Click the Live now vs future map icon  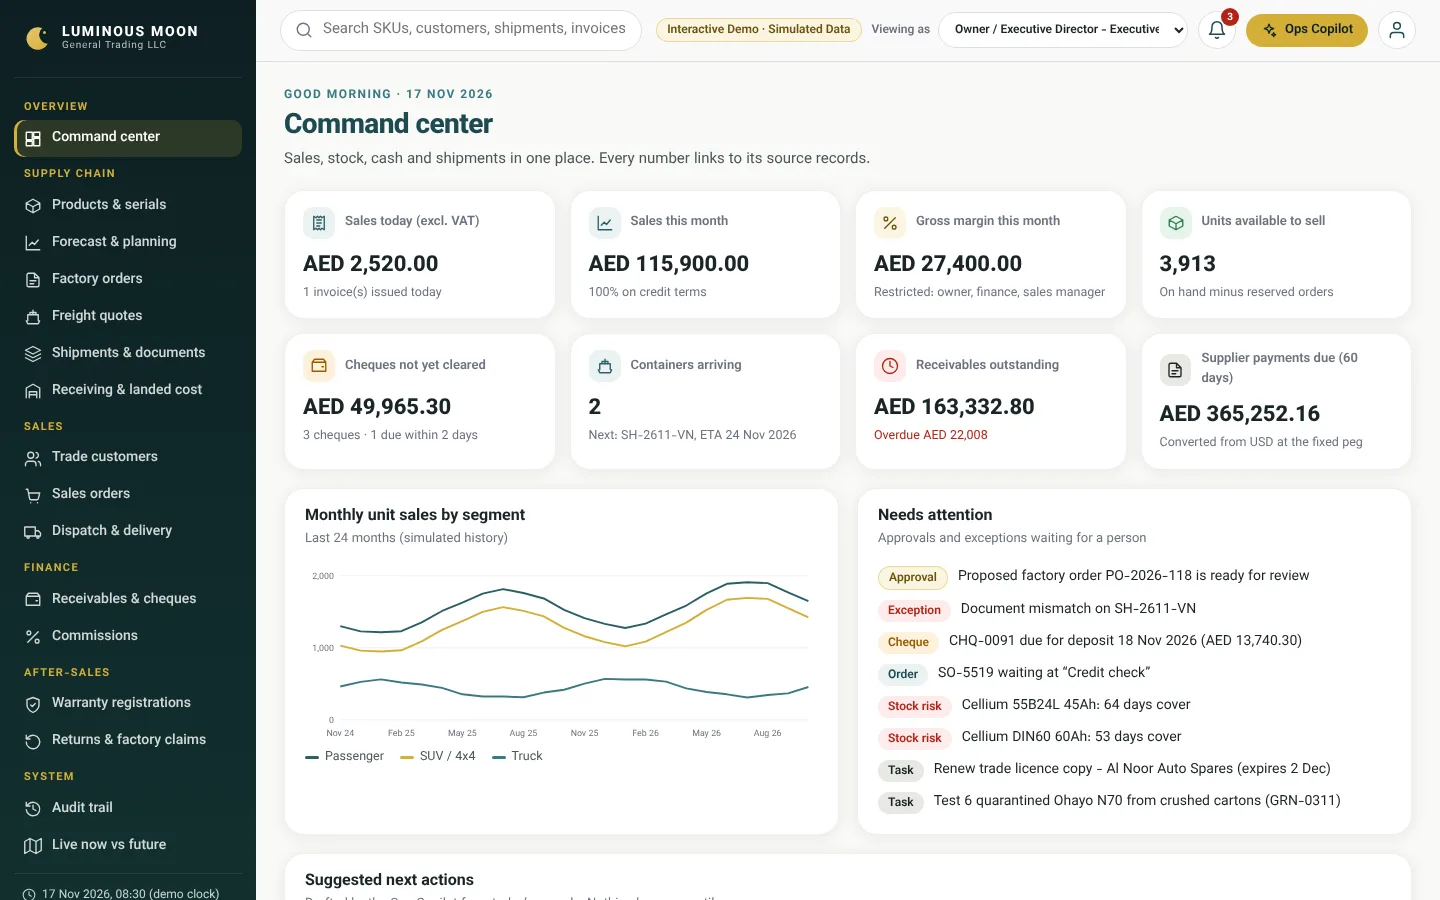[x=33, y=845]
